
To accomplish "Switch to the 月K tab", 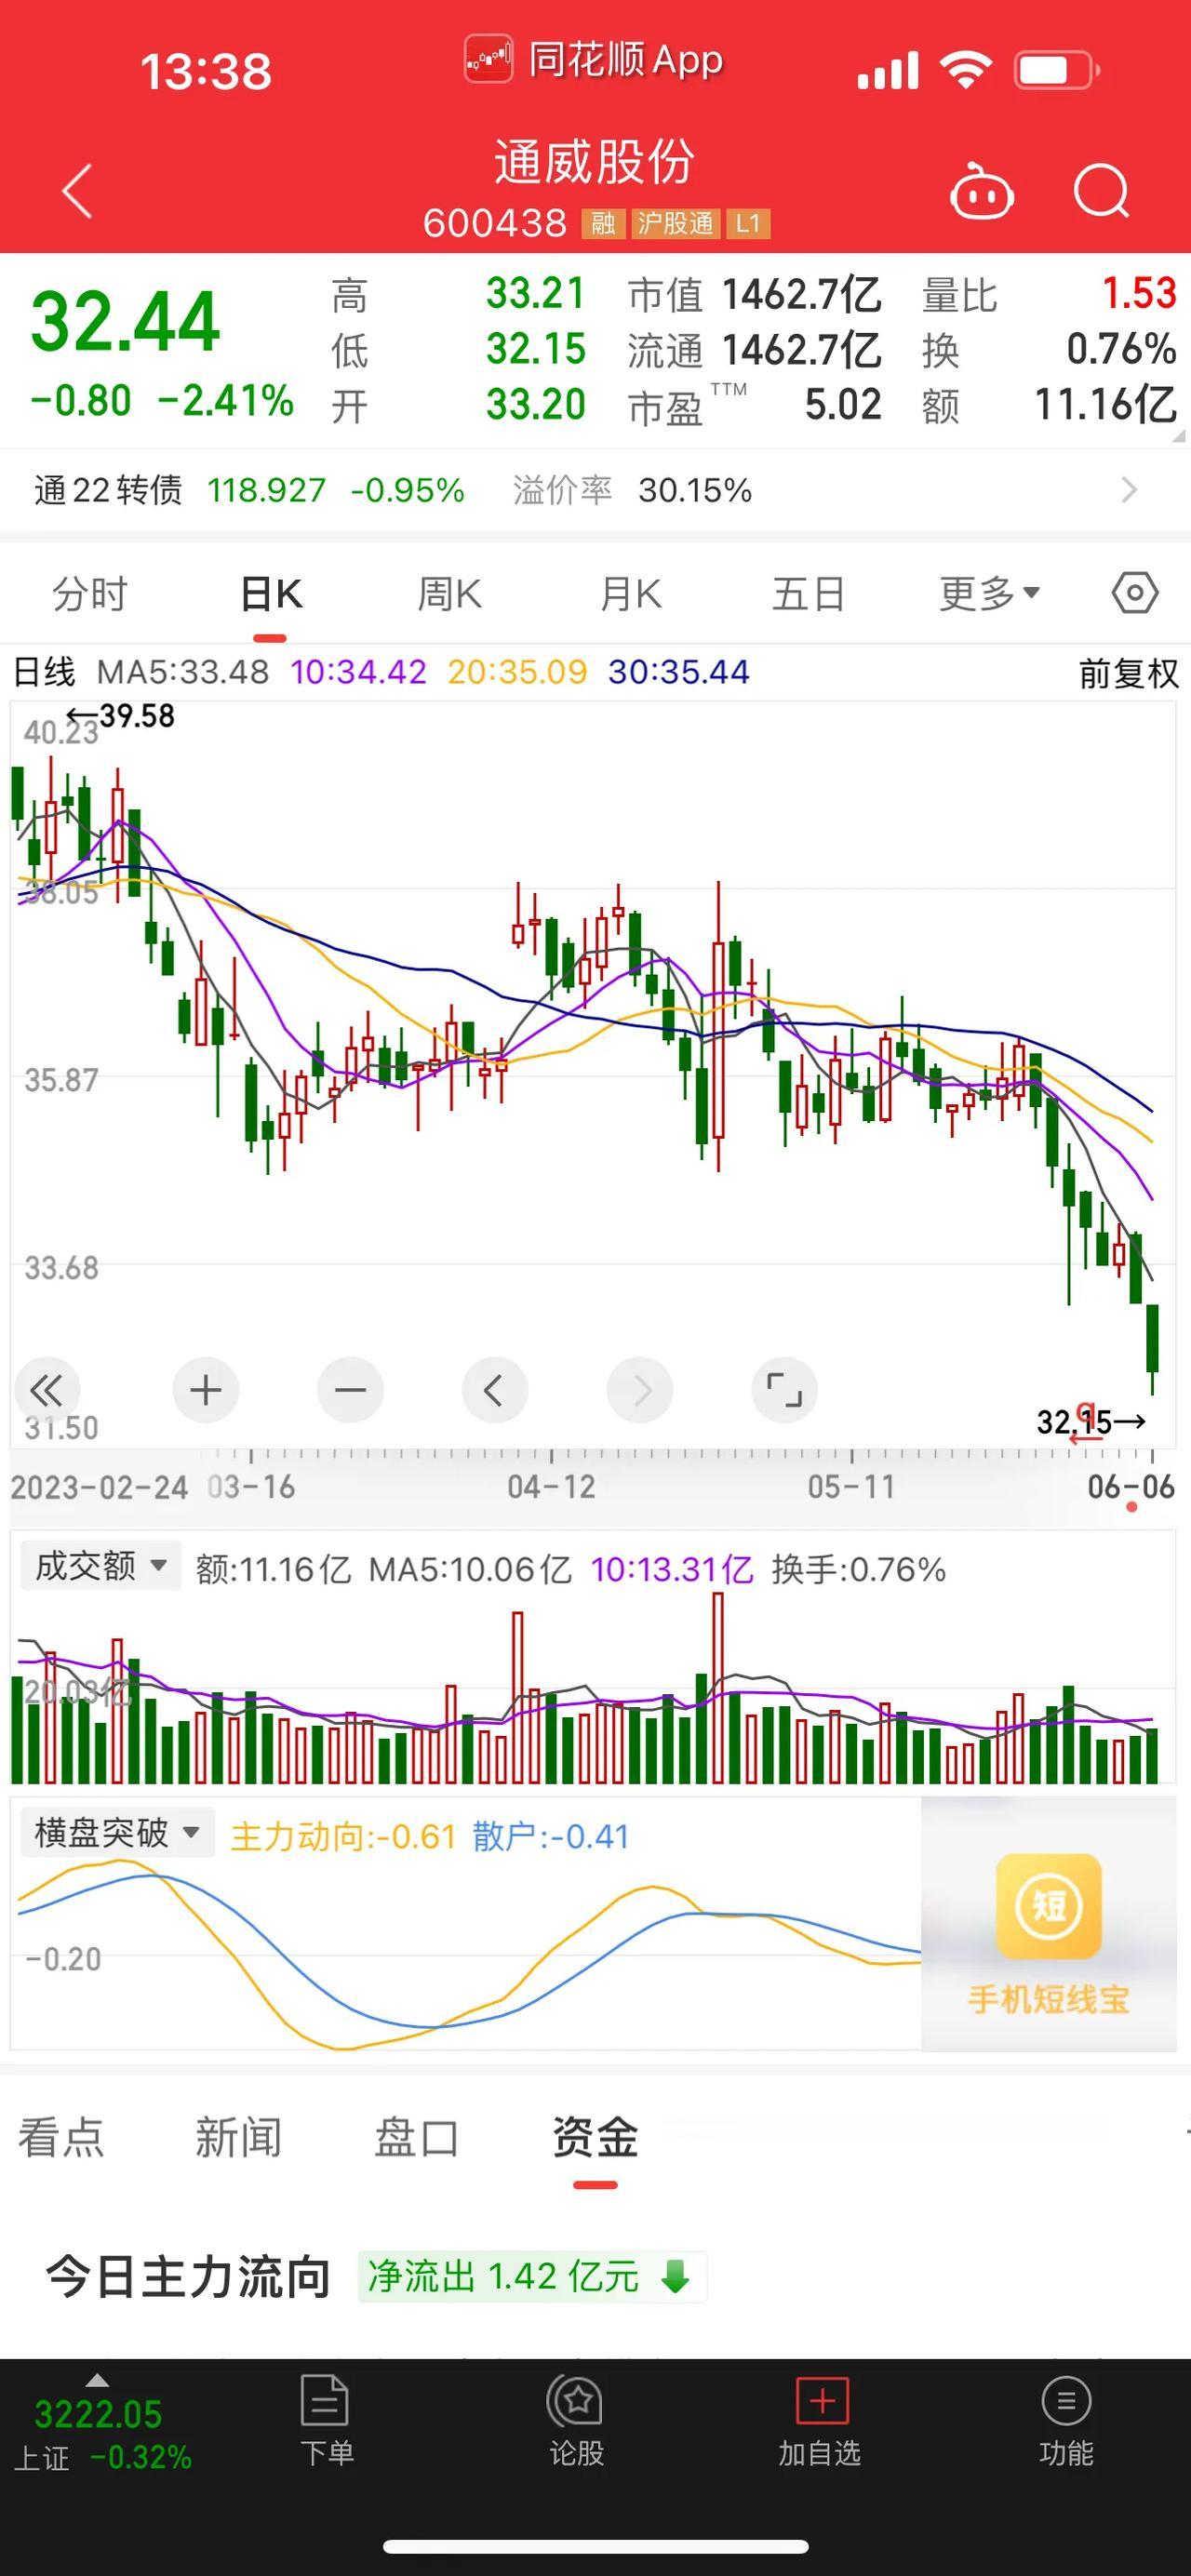I will [630, 594].
